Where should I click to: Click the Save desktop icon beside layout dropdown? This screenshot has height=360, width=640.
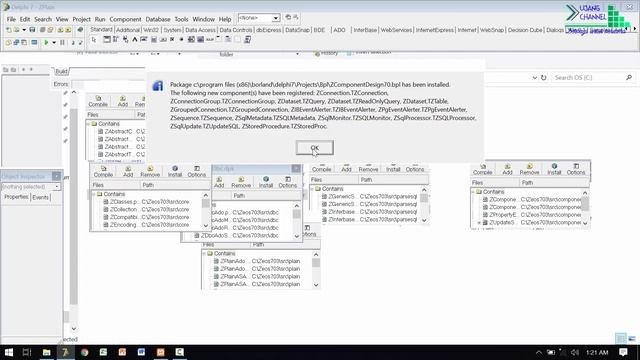coord(288,18)
